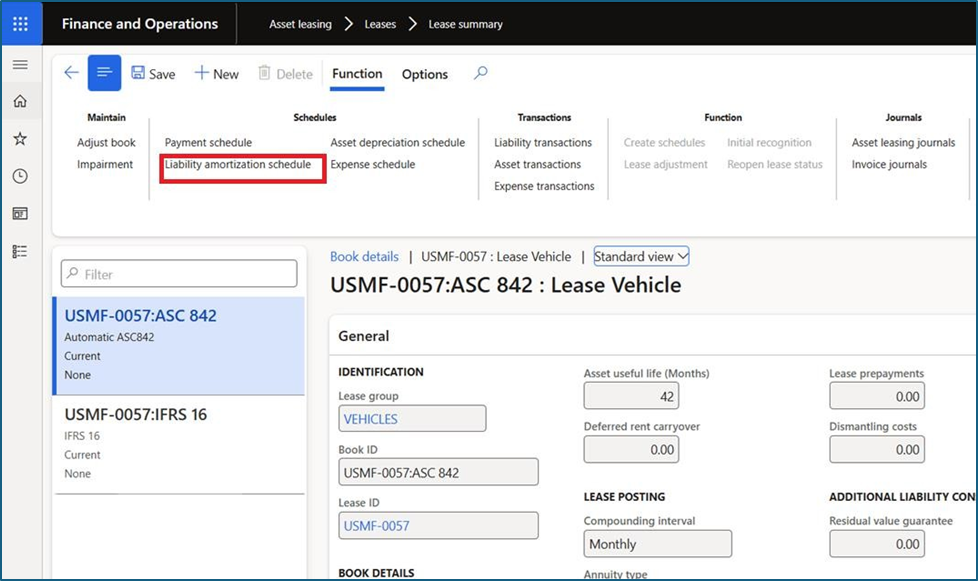Go to Home in sidebar
The height and width of the screenshot is (581, 978).
20,102
